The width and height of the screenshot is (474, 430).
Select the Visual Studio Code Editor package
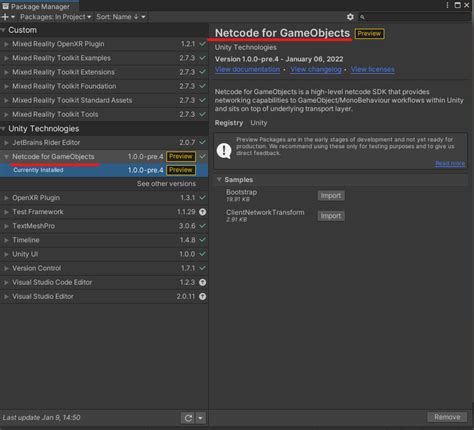104,282
